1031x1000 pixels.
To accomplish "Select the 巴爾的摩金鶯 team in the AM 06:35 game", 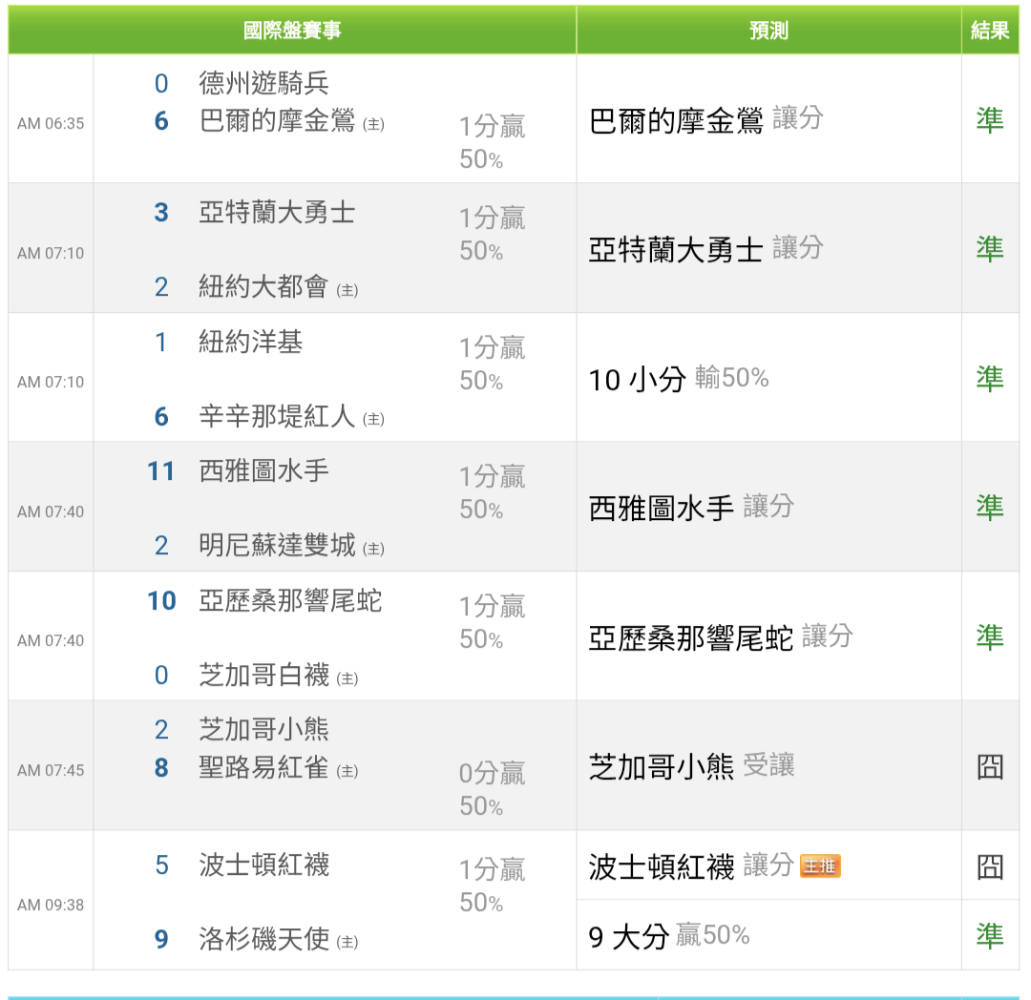I will (x=277, y=121).
